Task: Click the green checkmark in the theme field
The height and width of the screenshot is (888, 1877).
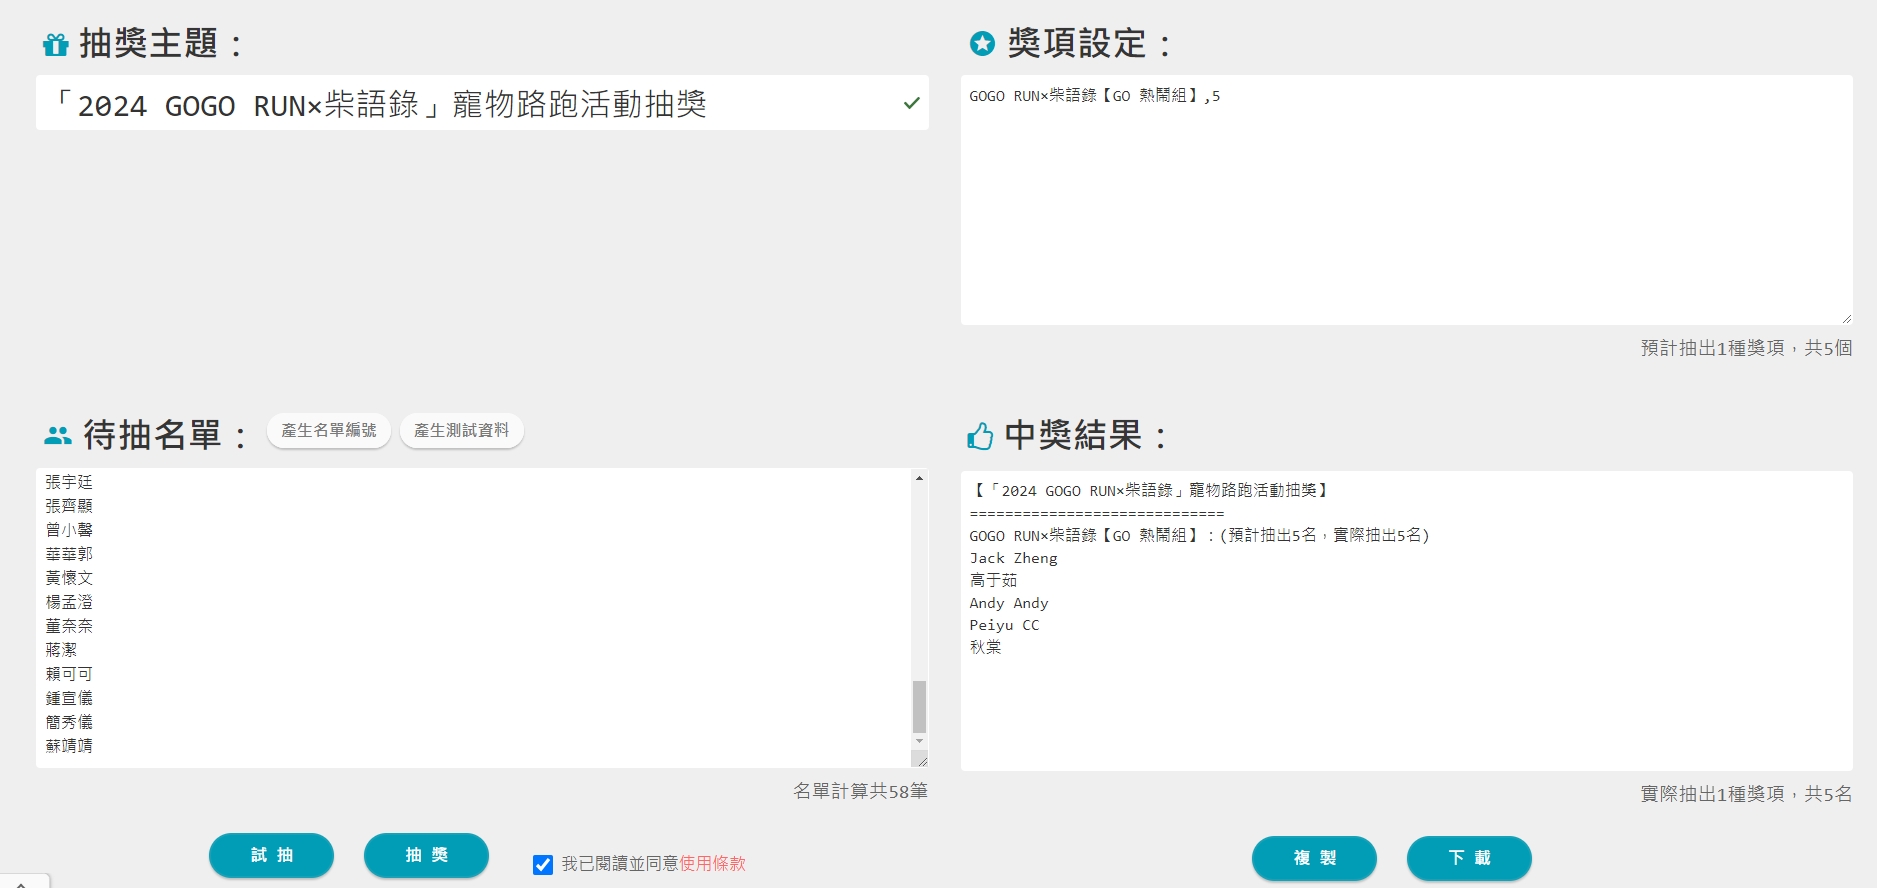Action: [x=911, y=103]
